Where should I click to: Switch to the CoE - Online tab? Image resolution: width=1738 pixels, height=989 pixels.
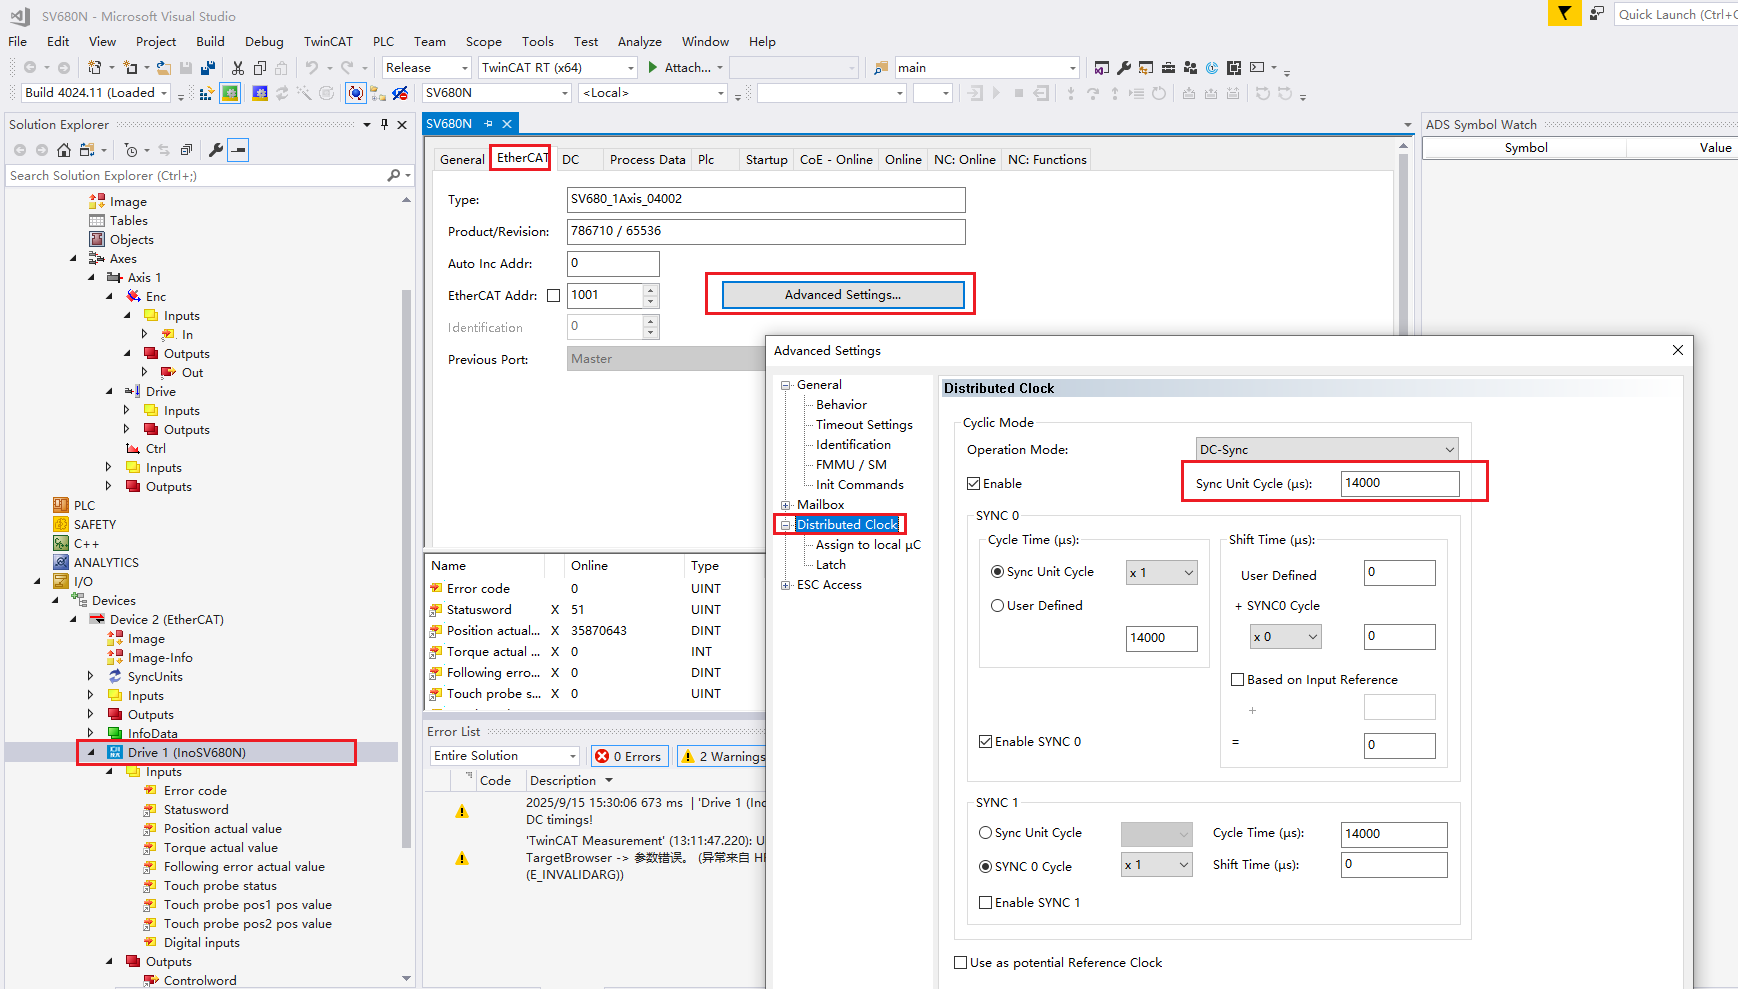point(836,160)
